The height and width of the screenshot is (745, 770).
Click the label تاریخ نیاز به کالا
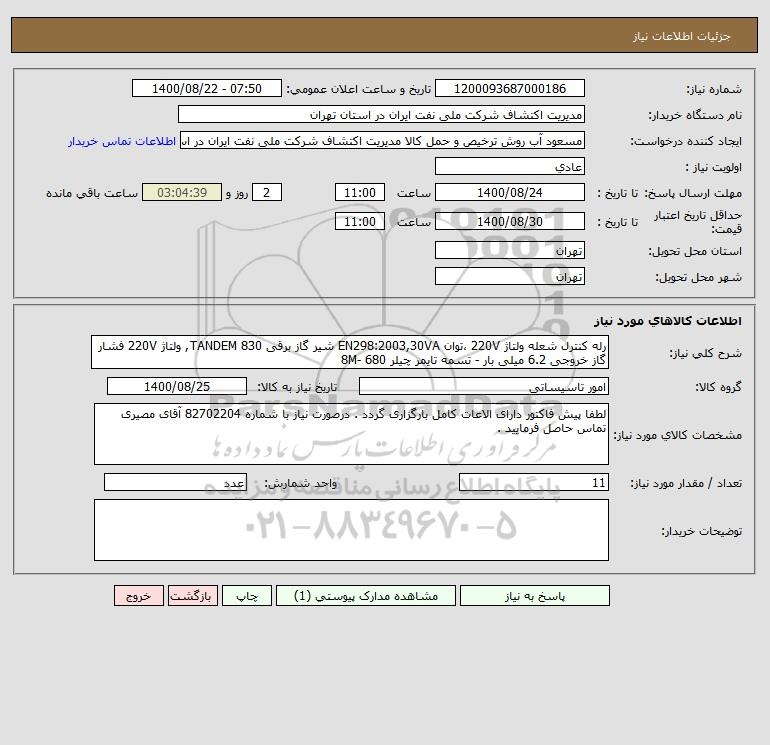297,387
